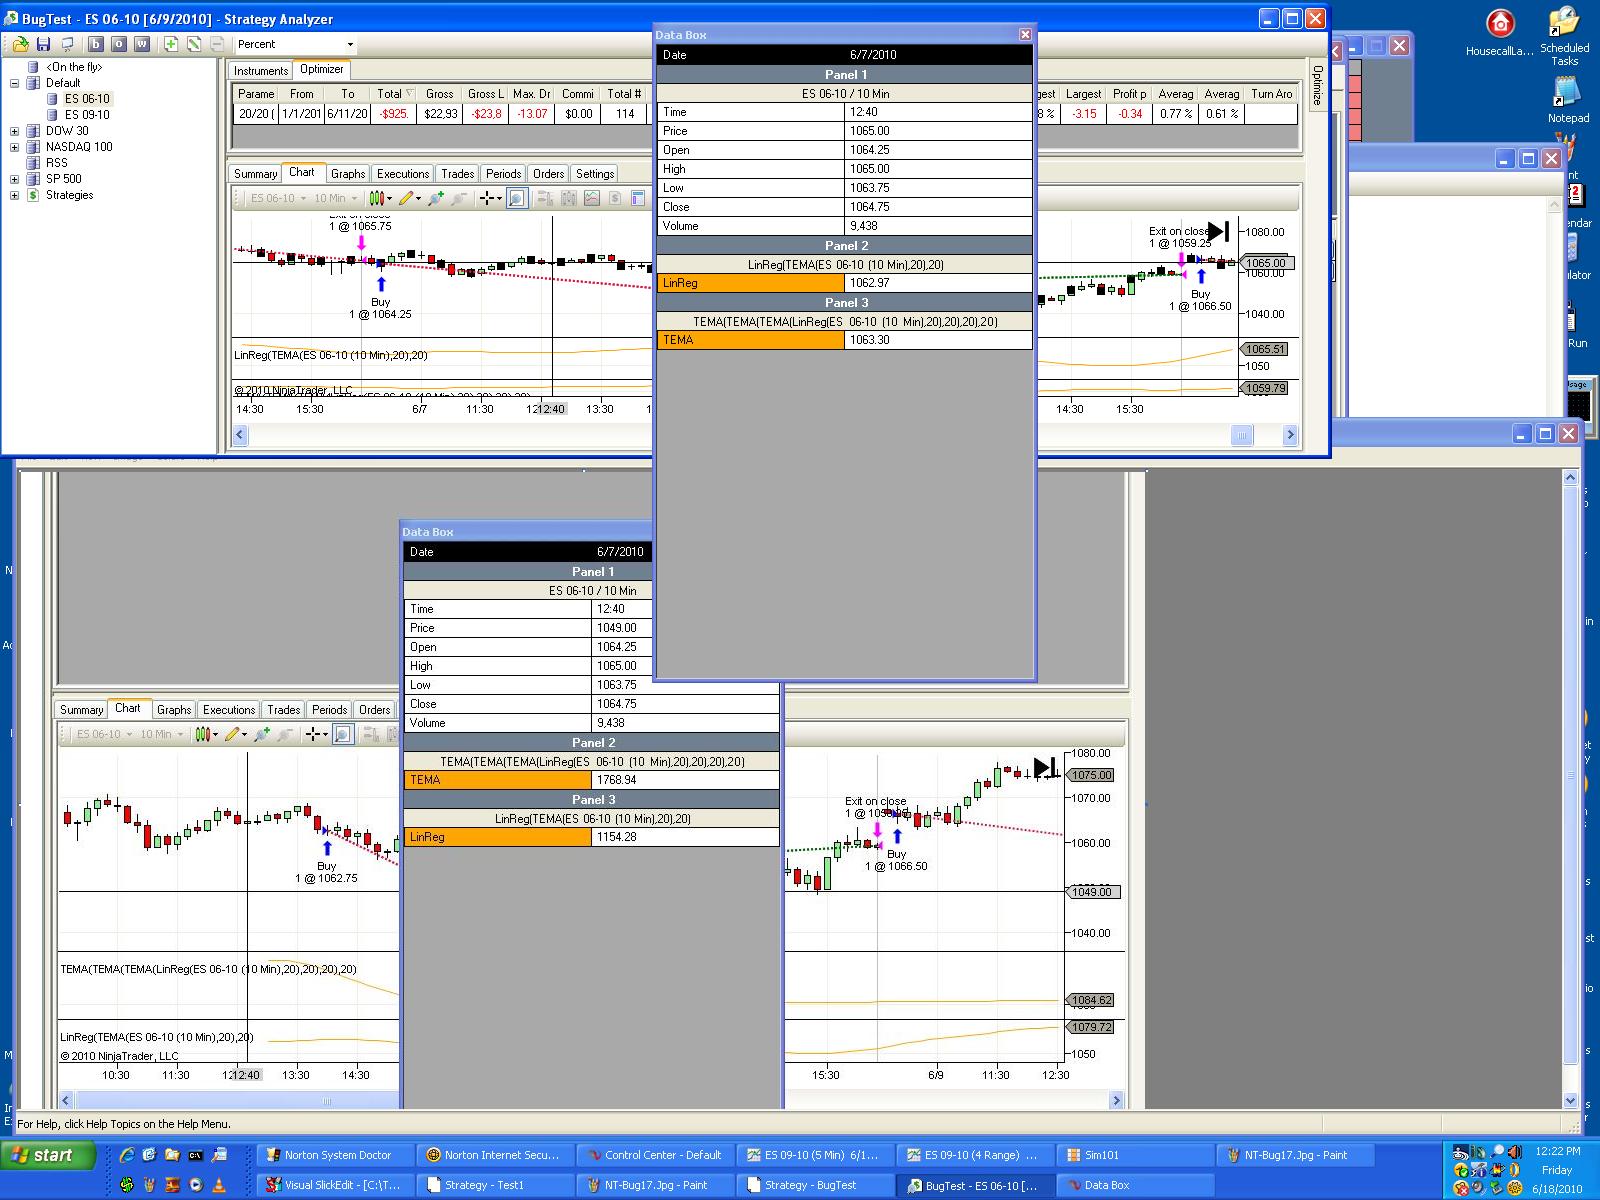Switch to Sim101 taskbar button

click(1136, 1155)
